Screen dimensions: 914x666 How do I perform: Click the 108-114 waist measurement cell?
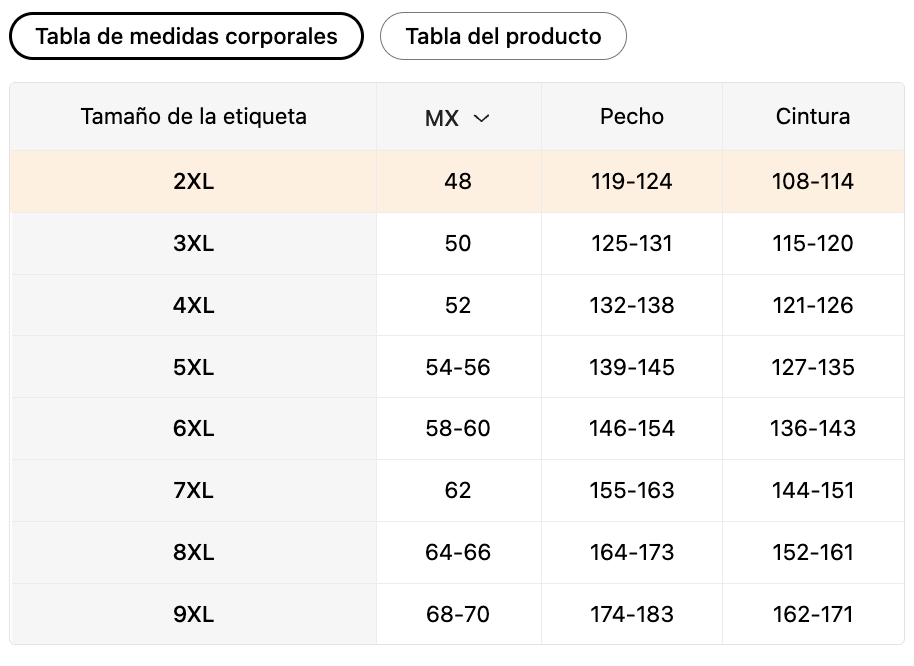(813, 182)
